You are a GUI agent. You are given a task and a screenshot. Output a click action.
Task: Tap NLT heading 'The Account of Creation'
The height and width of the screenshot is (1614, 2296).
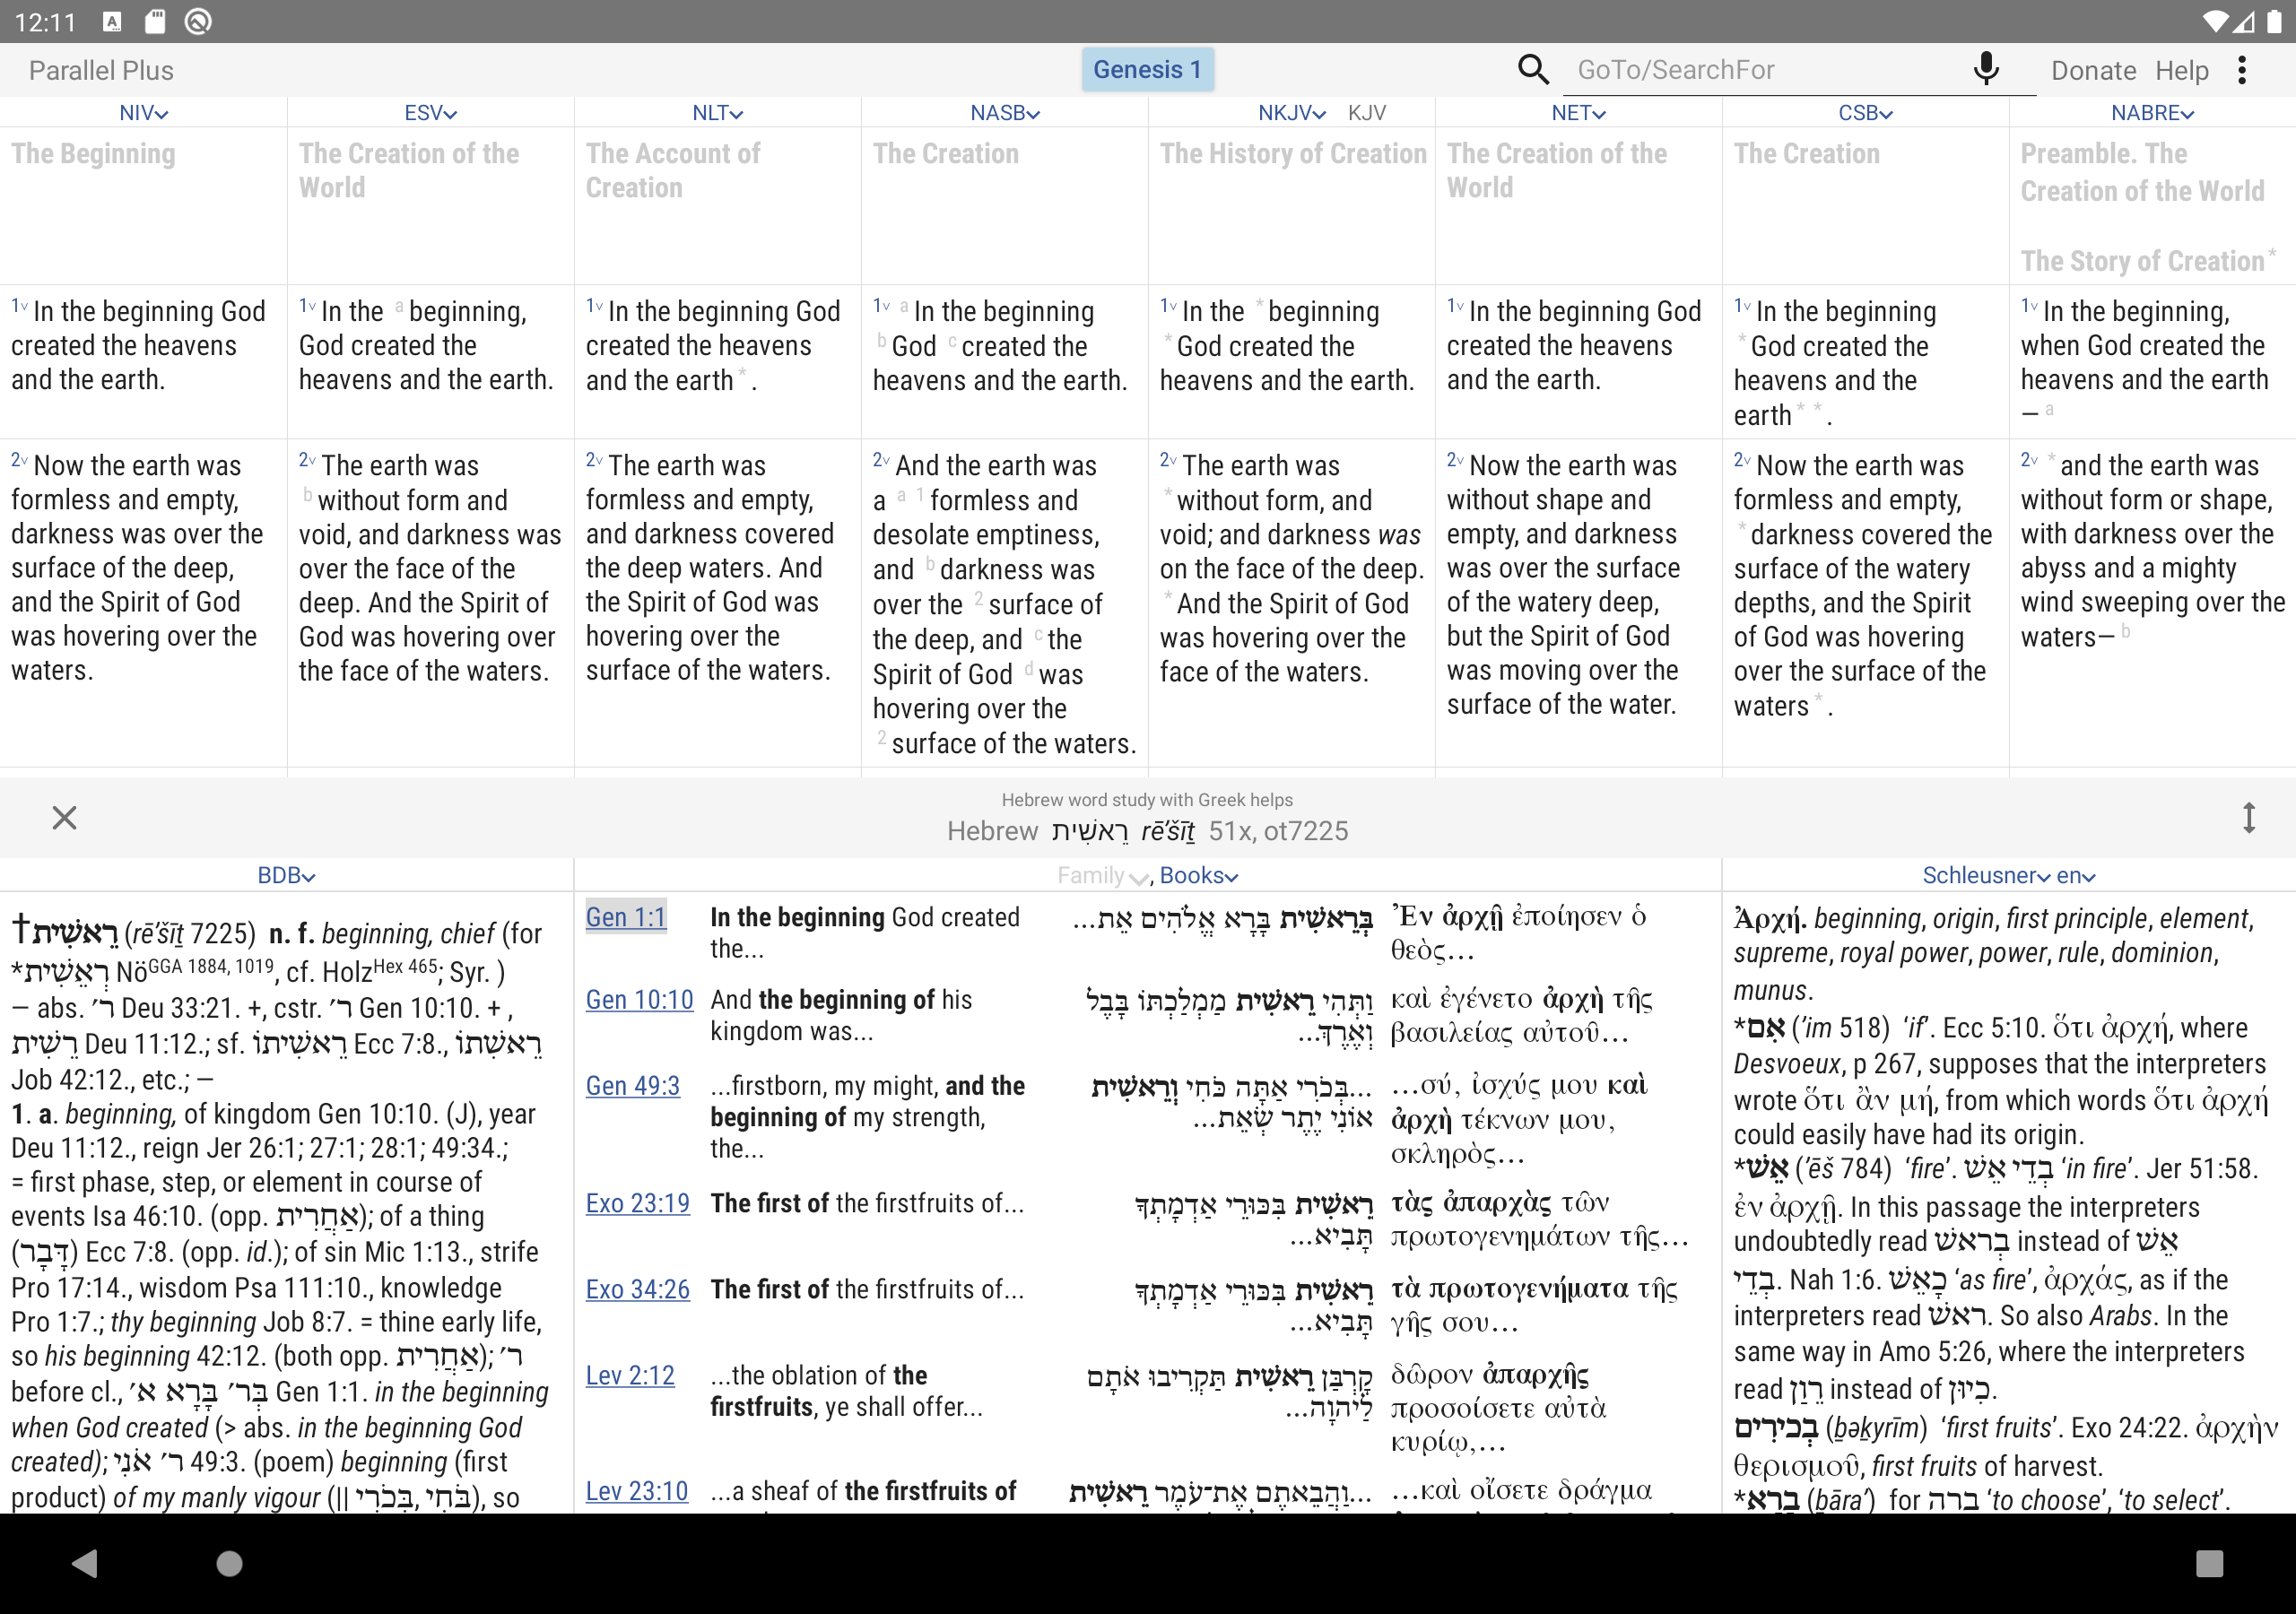pyautogui.click(x=673, y=170)
